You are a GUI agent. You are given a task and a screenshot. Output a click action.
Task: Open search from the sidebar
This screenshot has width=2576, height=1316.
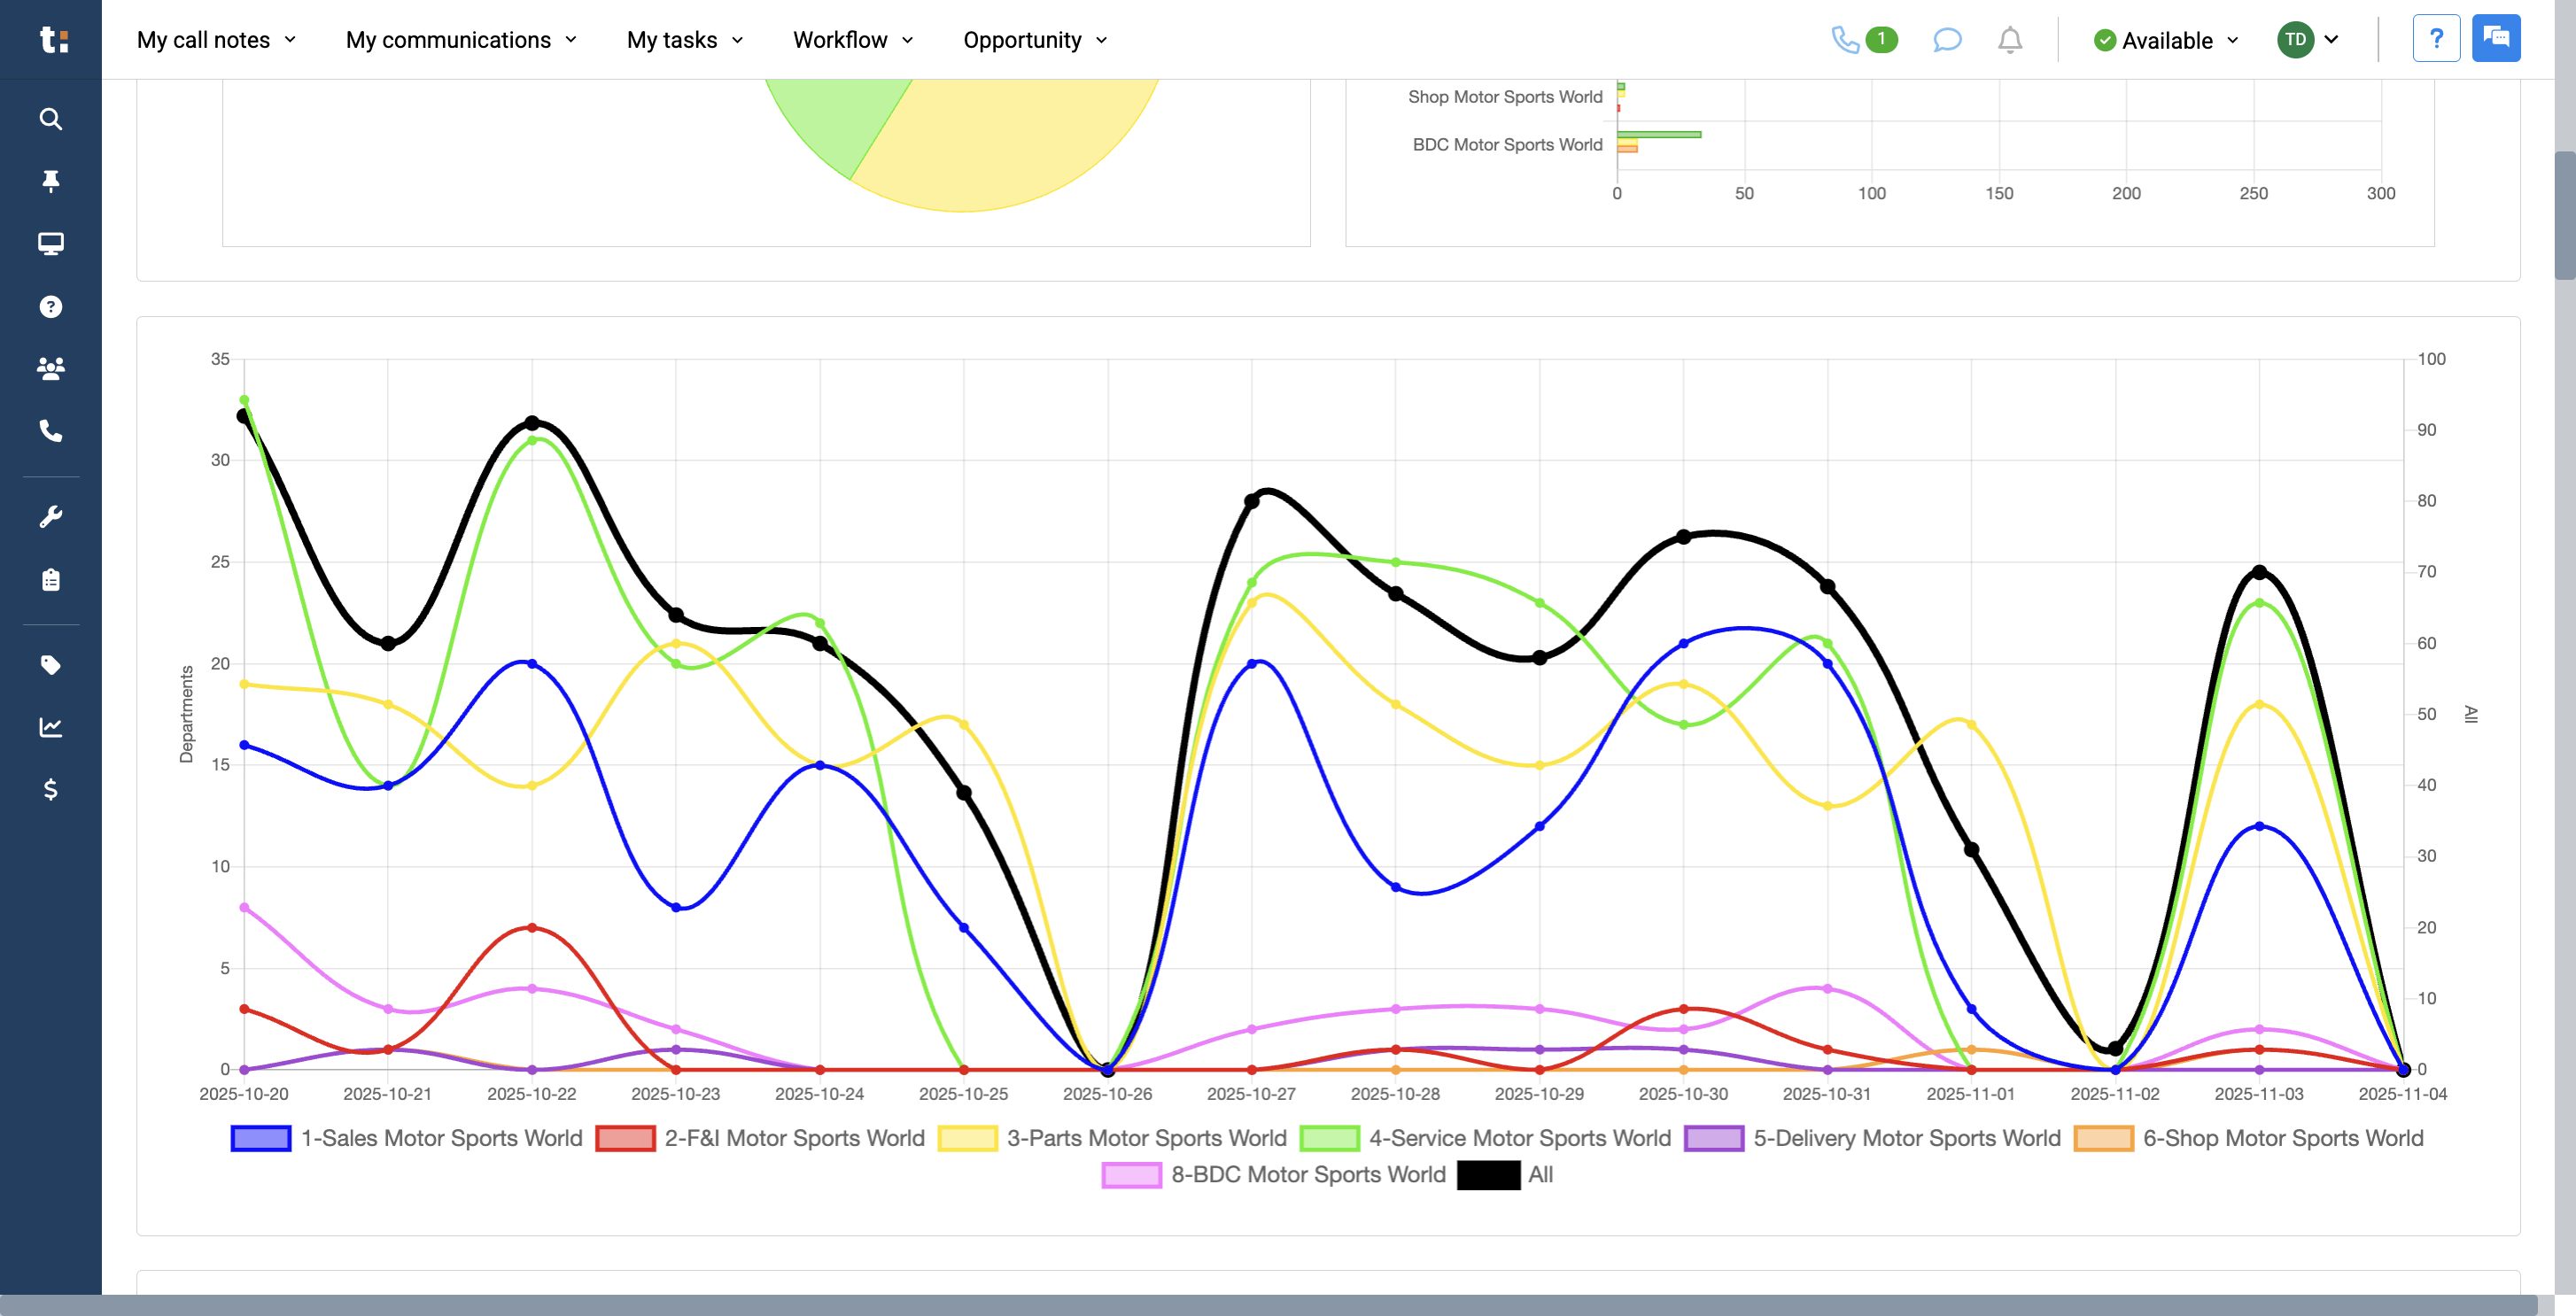click(x=50, y=119)
